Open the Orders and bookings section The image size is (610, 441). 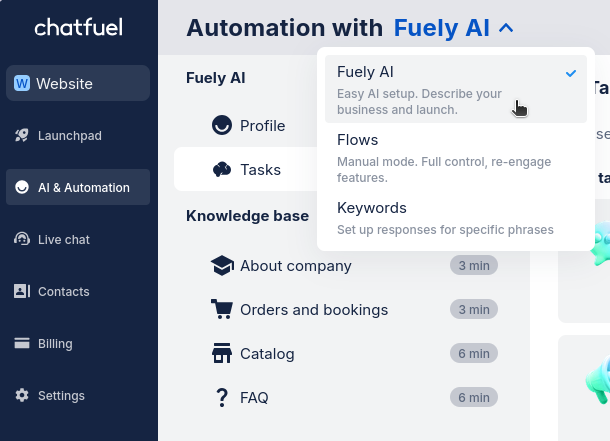(x=314, y=310)
